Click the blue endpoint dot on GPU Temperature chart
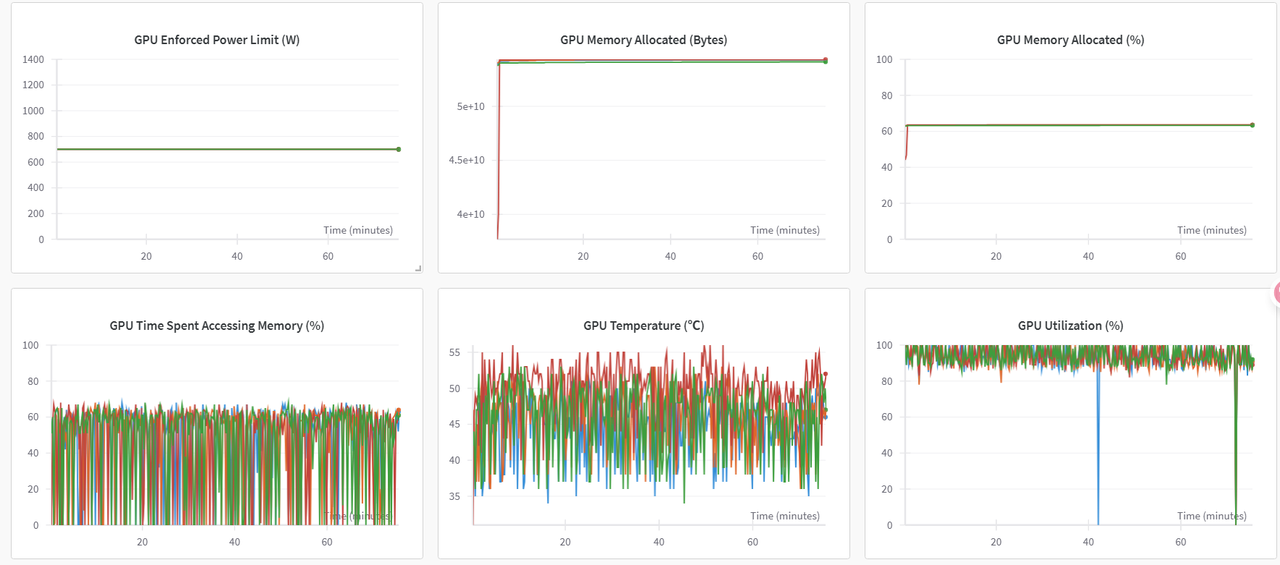The image size is (1280, 565). (x=825, y=416)
